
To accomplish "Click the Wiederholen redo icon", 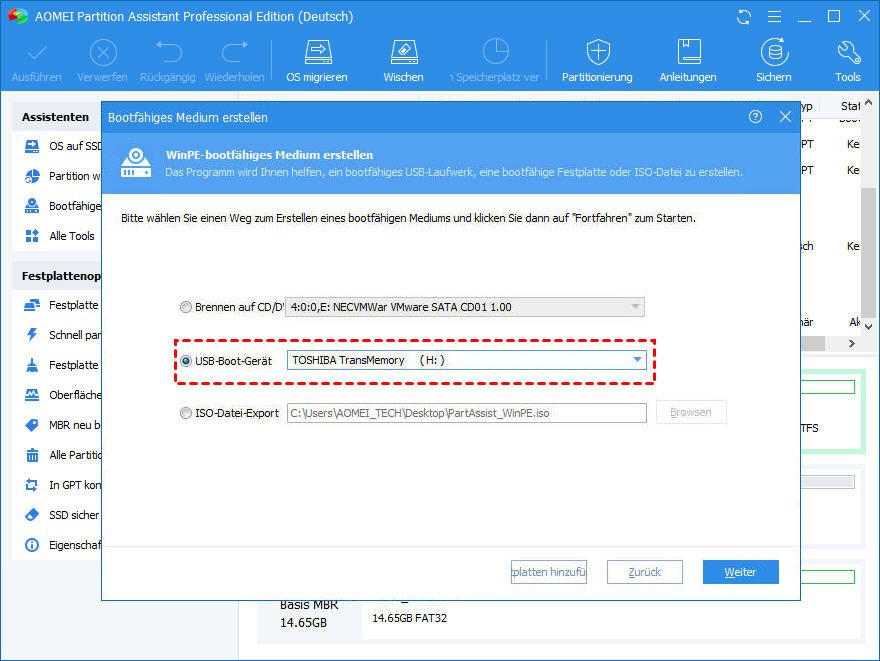I will (x=235, y=53).
